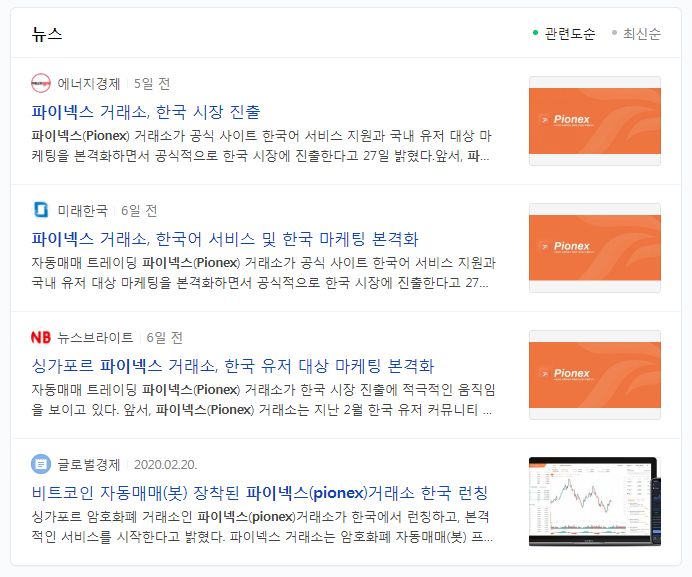Screen dimensions: 692x577
Task: Click the date '2020.02.20.'
Action: [x=165, y=464]
